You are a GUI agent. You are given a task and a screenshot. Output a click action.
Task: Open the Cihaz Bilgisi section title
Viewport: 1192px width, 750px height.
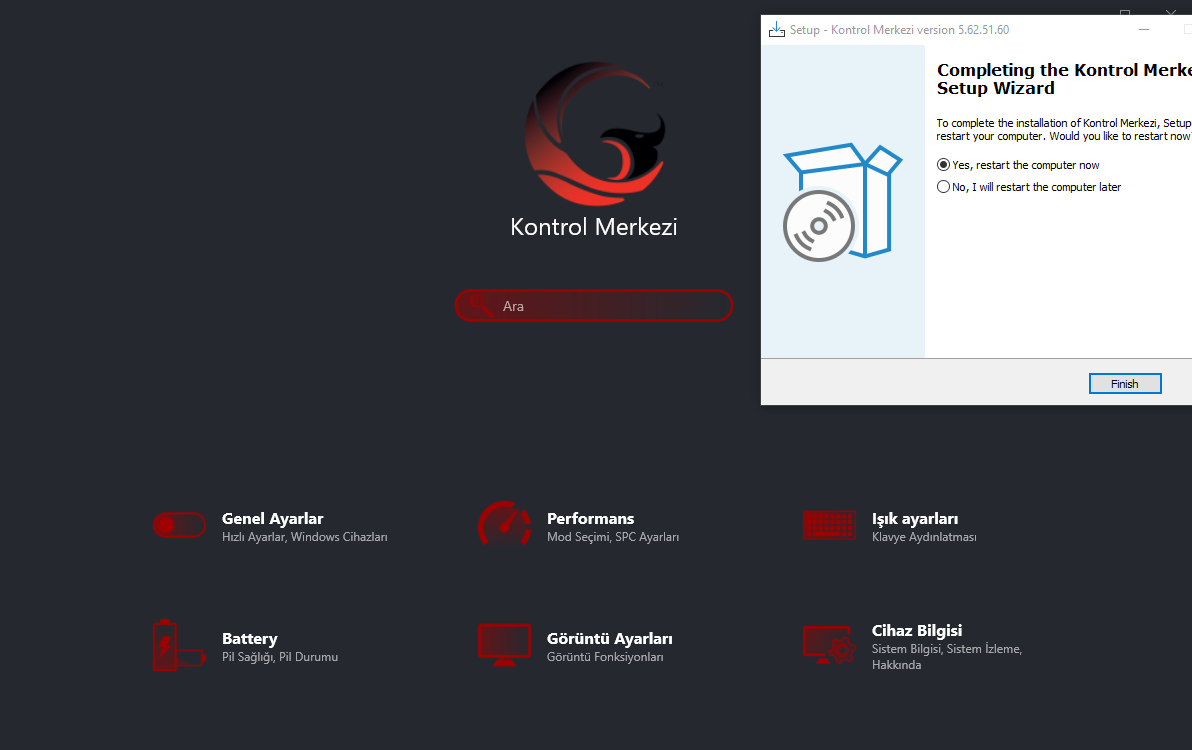pos(917,630)
